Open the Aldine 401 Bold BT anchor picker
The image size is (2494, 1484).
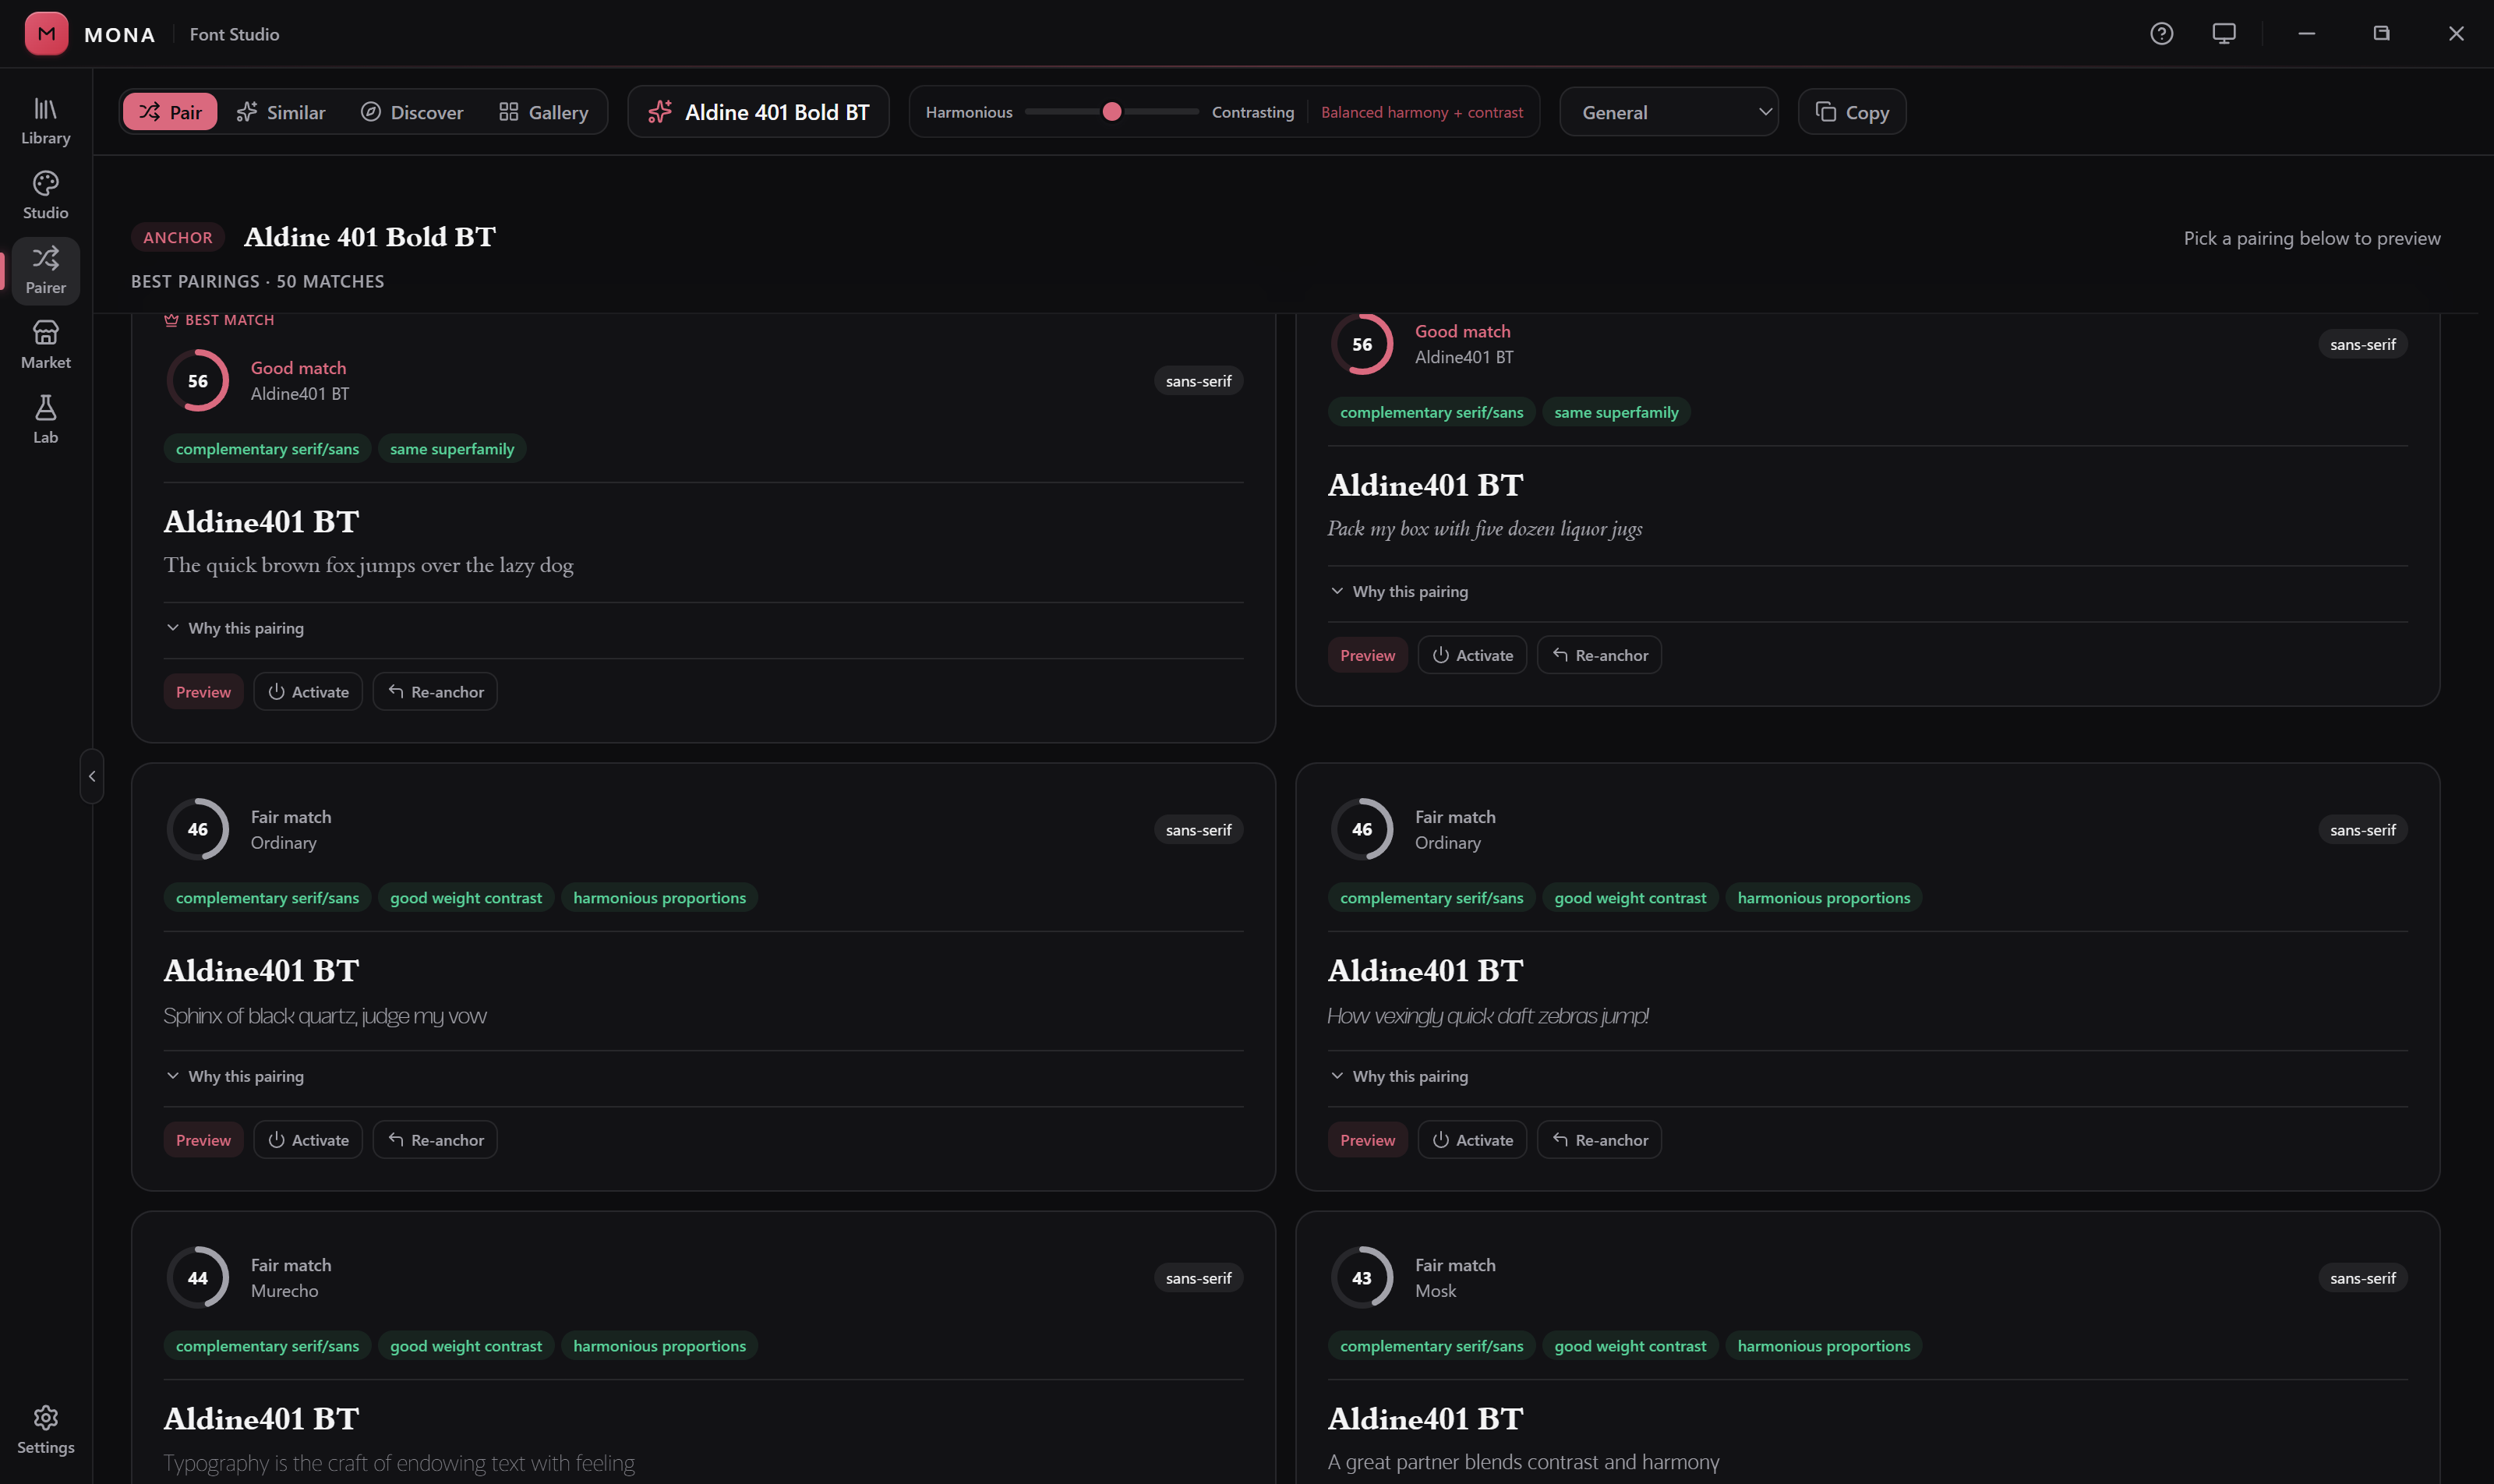tap(759, 112)
